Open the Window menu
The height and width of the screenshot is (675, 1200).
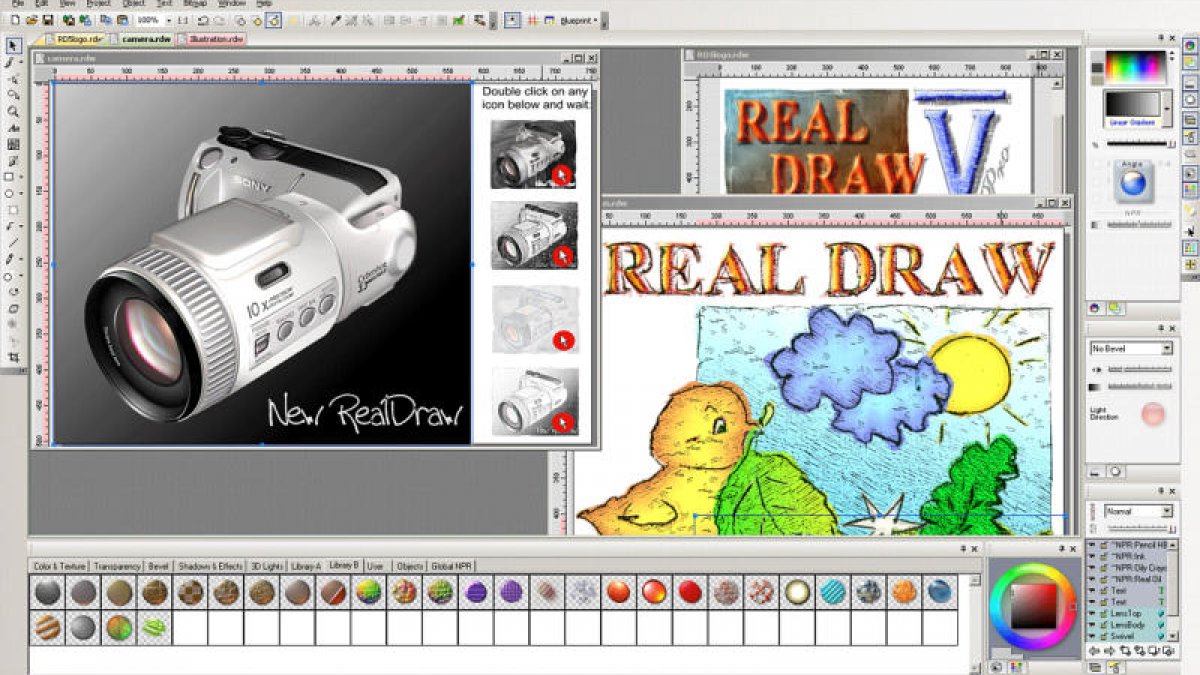tap(231, 4)
